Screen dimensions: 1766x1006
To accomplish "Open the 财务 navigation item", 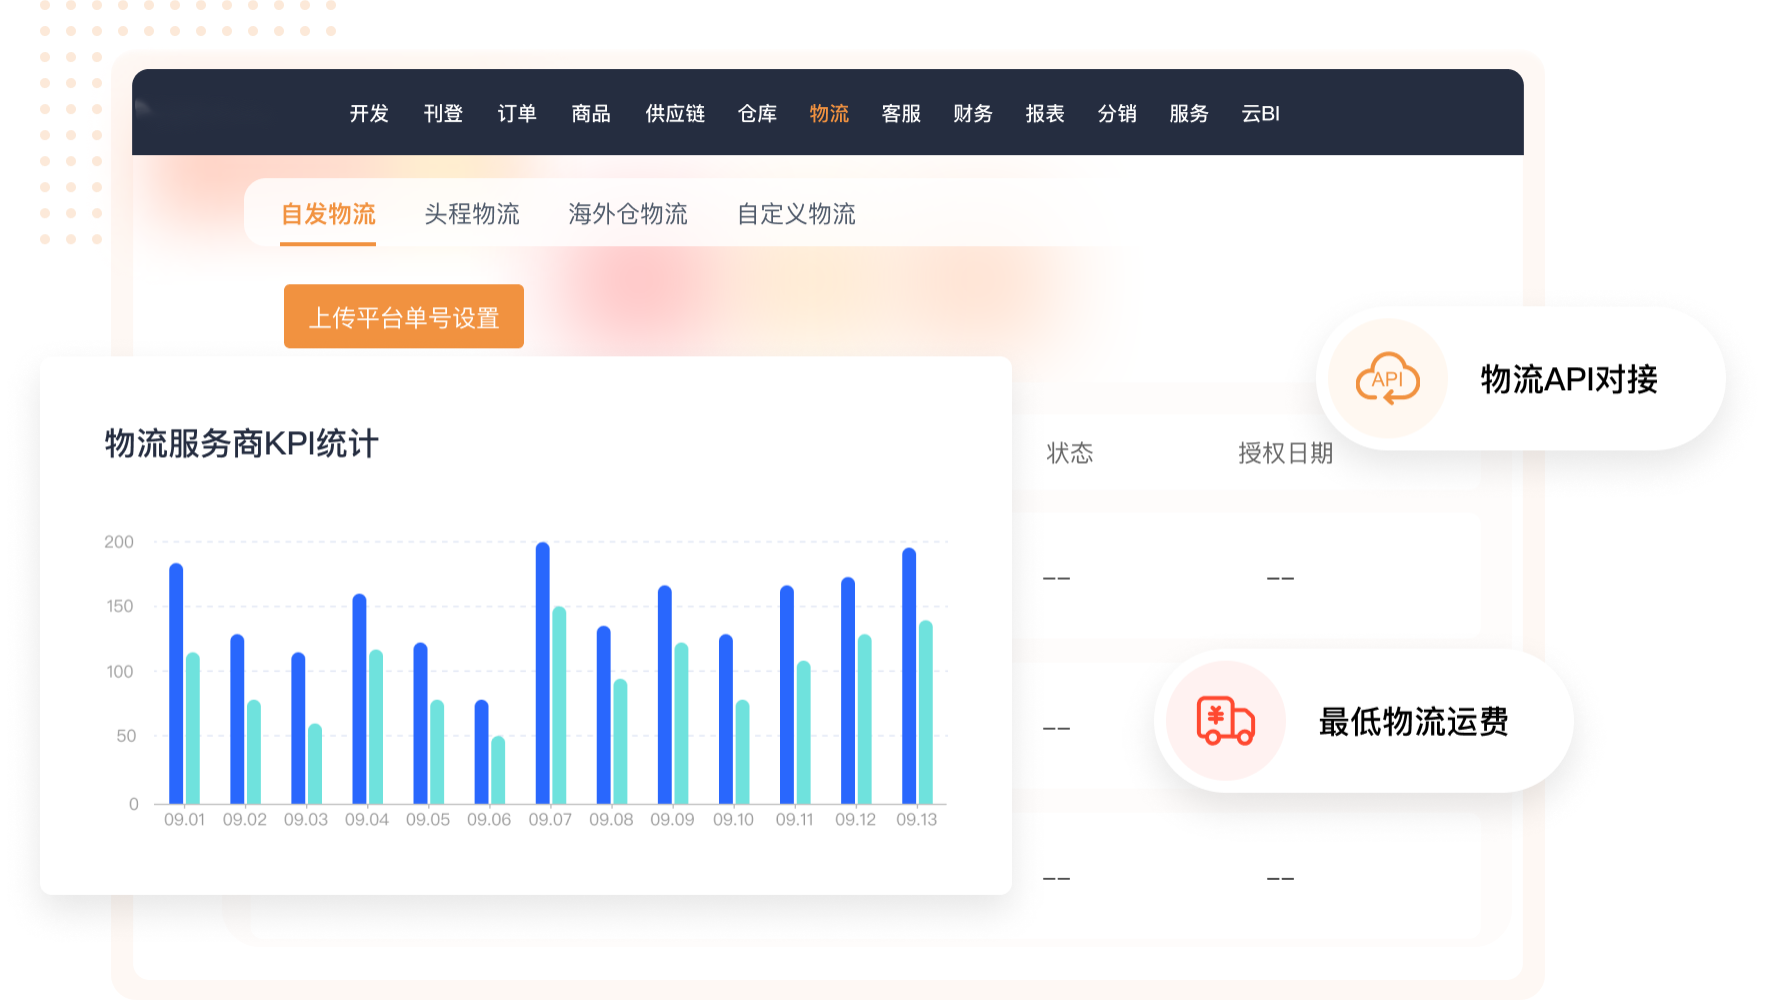I will coord(973,114).
